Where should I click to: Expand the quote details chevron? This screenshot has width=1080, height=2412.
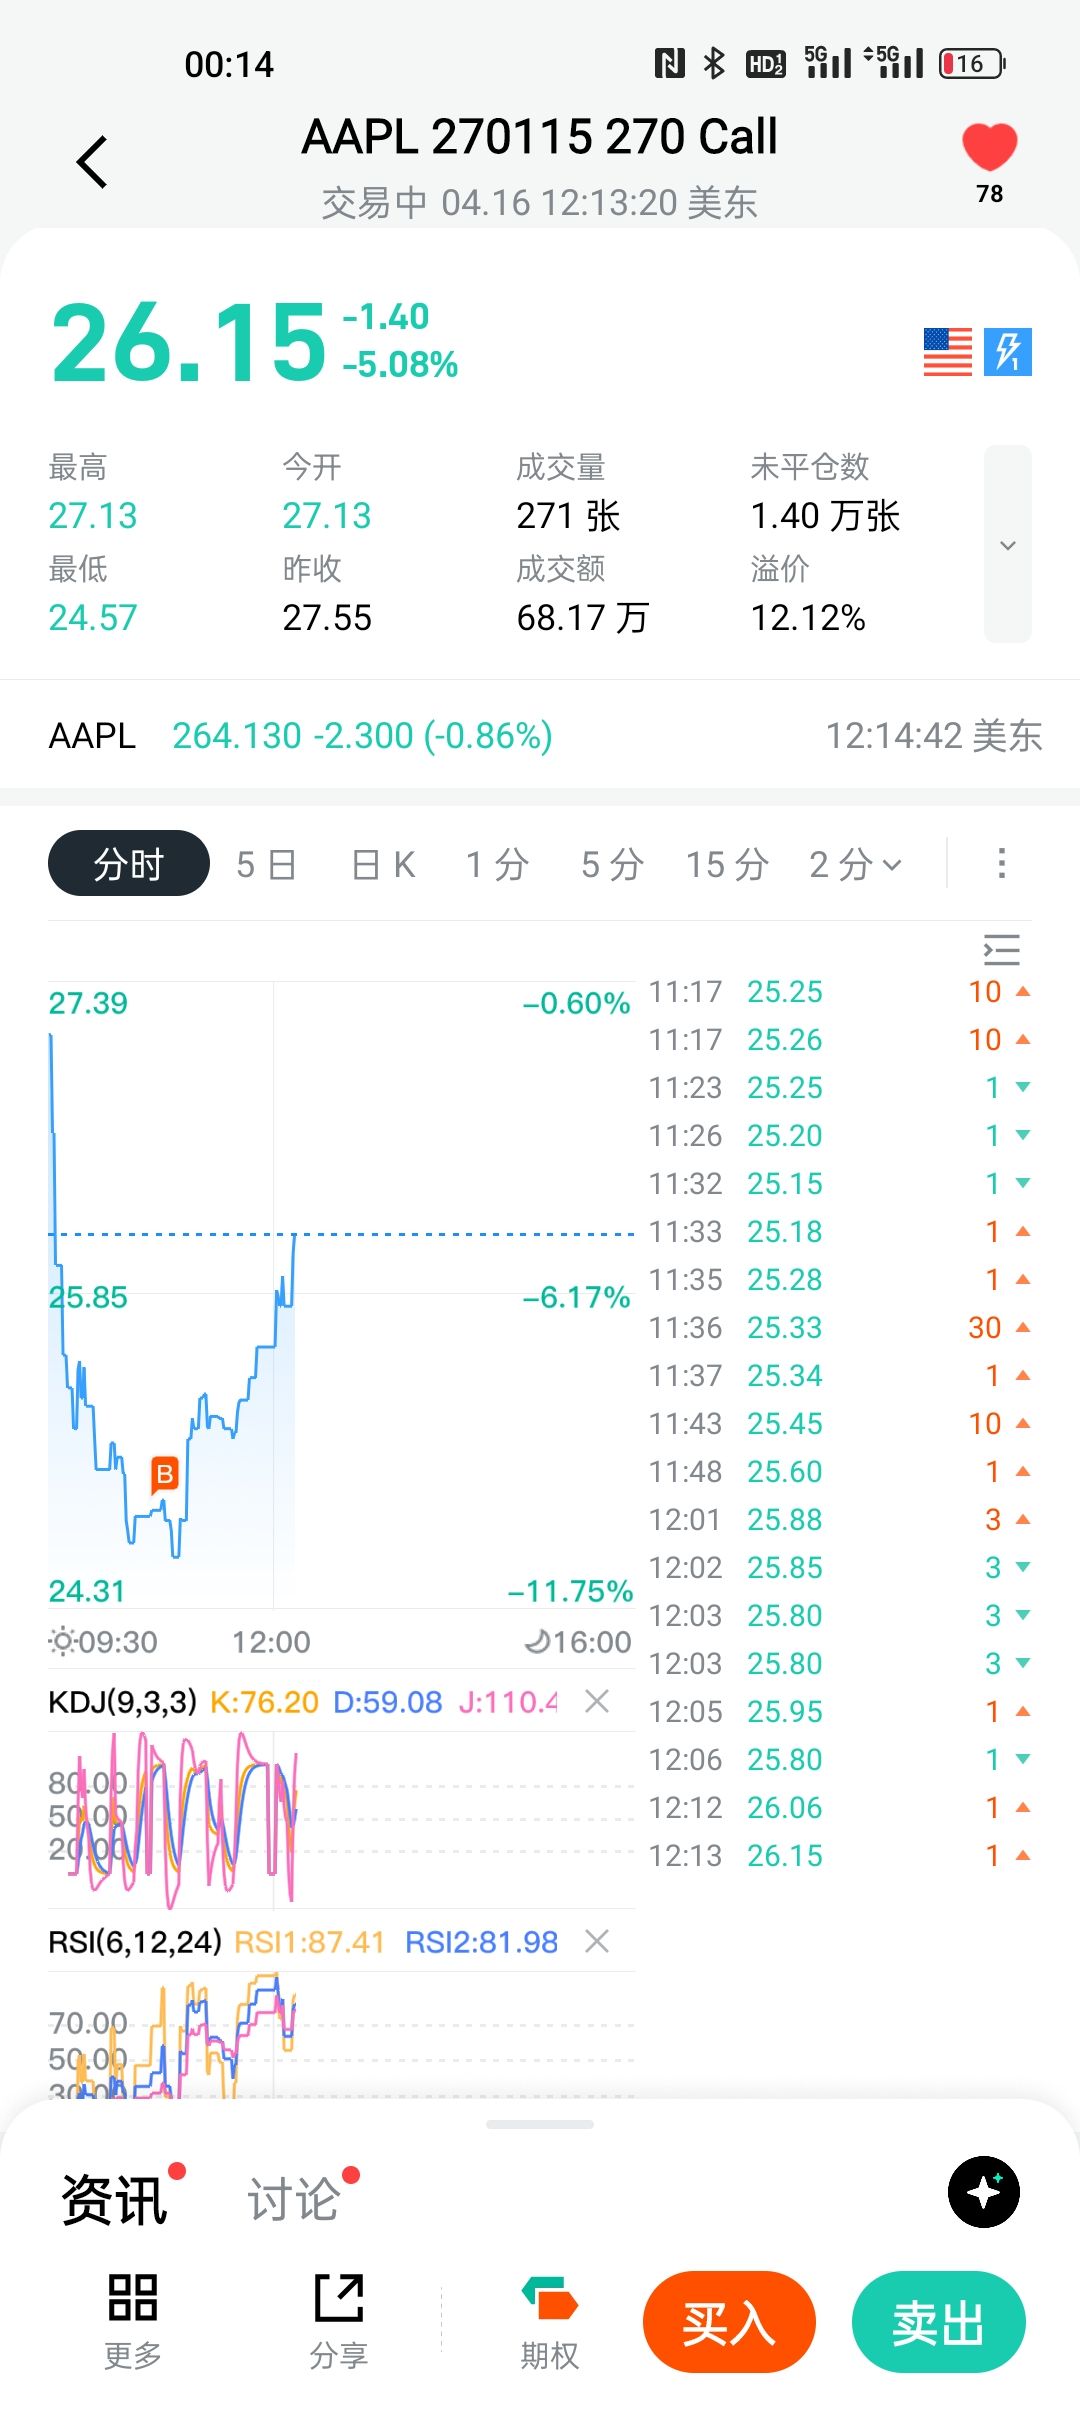coord(1008,545)
